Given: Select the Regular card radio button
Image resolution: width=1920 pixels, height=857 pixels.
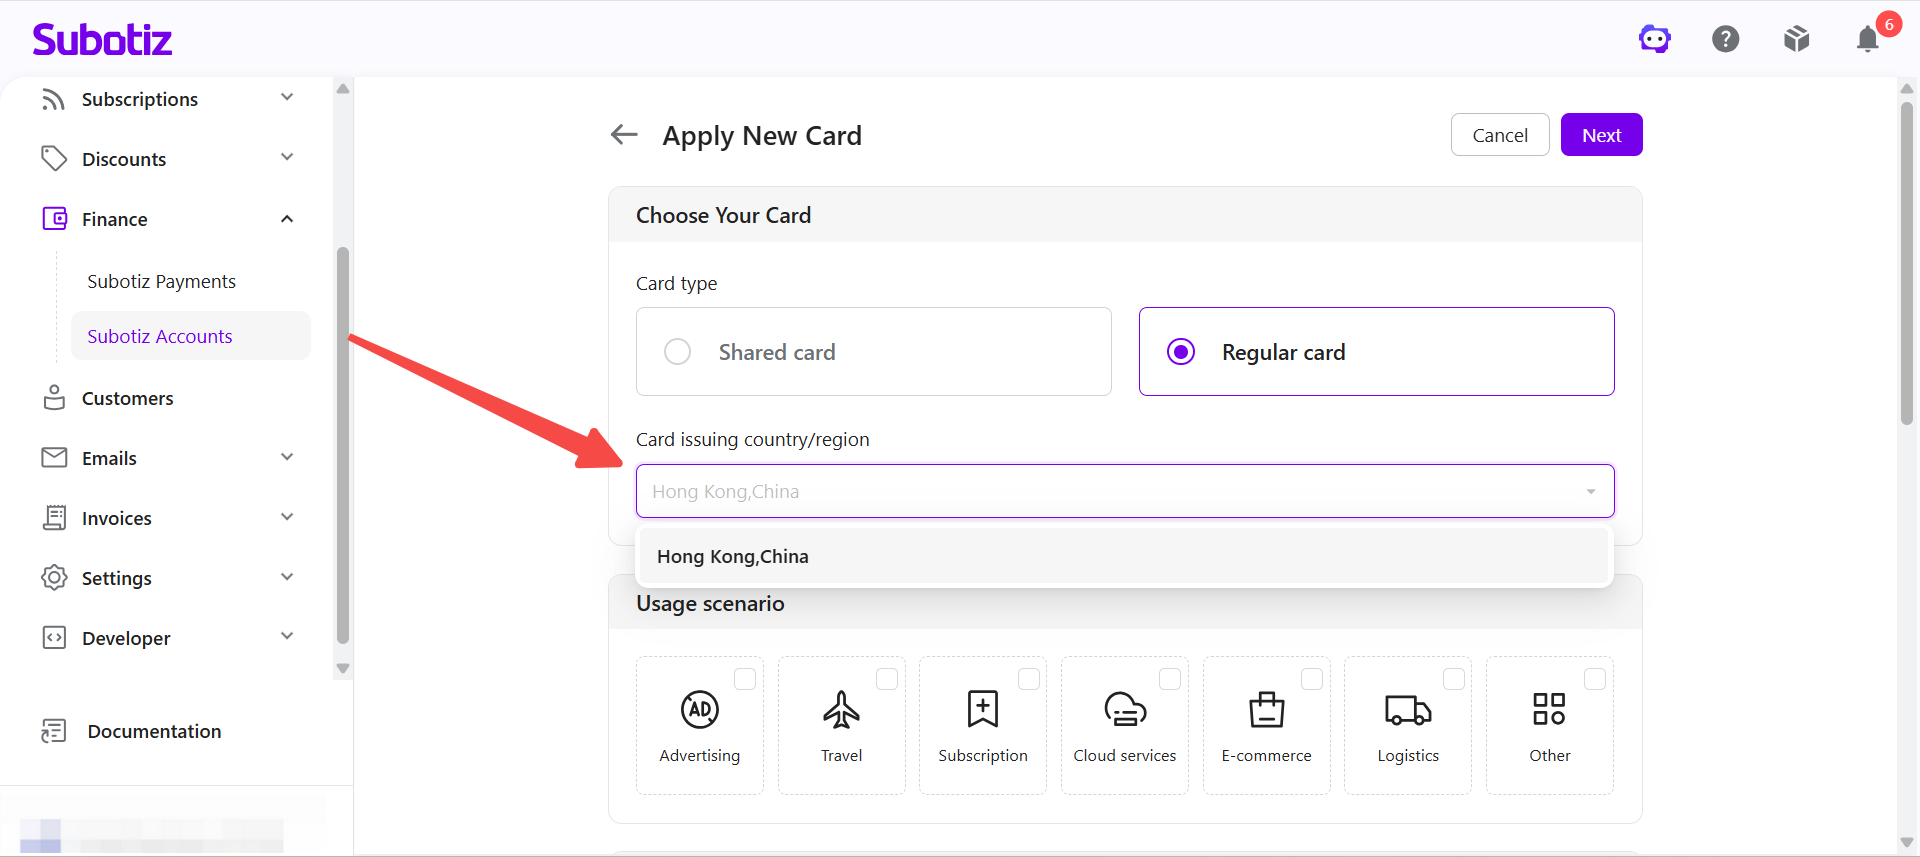Looking at the screenshot, I should 1181,352.
